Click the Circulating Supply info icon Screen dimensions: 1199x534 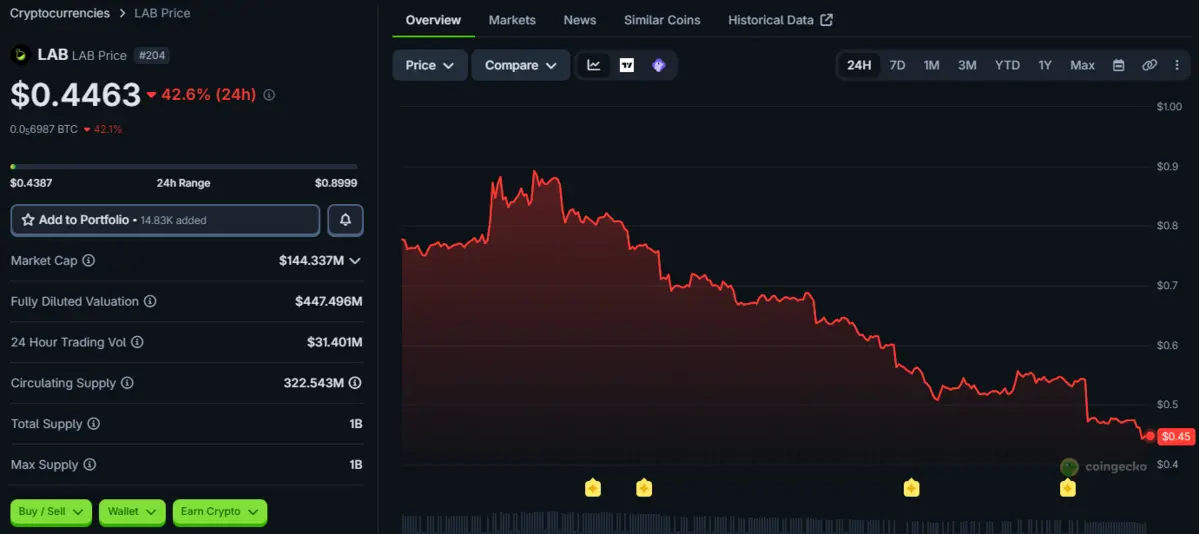coord(128,383)
